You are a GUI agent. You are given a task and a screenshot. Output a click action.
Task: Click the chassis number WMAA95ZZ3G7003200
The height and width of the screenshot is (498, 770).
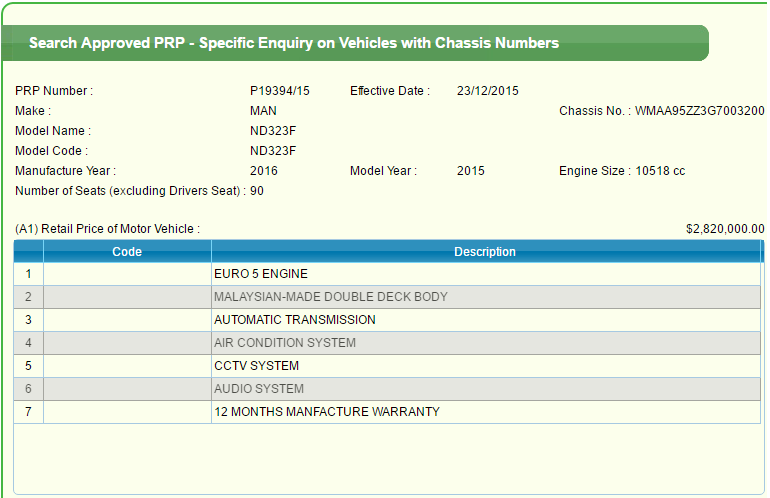click(x=699, y=111)
